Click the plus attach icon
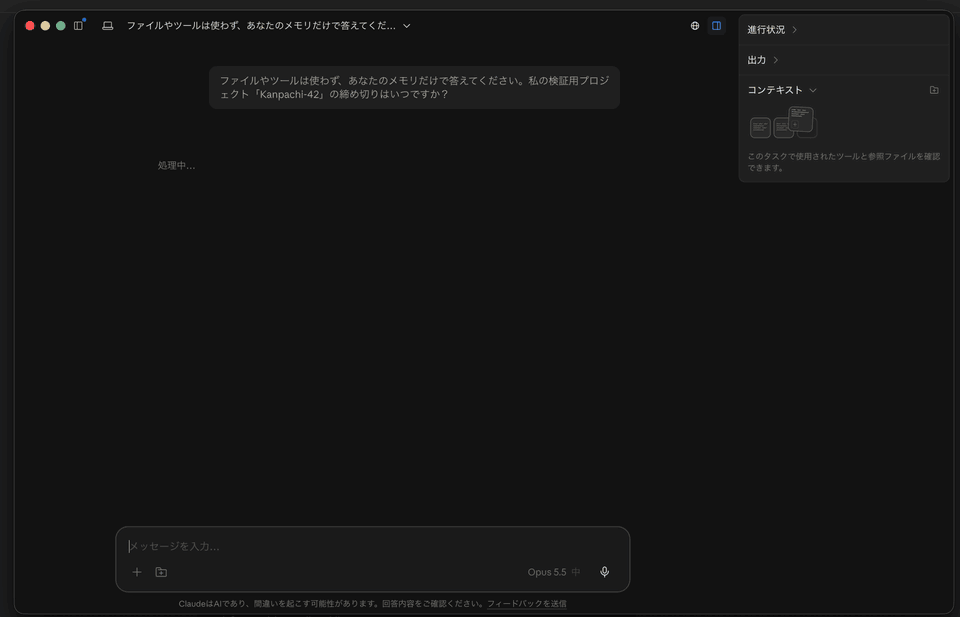This screenshot has width=960, height=617. point(137,572)
